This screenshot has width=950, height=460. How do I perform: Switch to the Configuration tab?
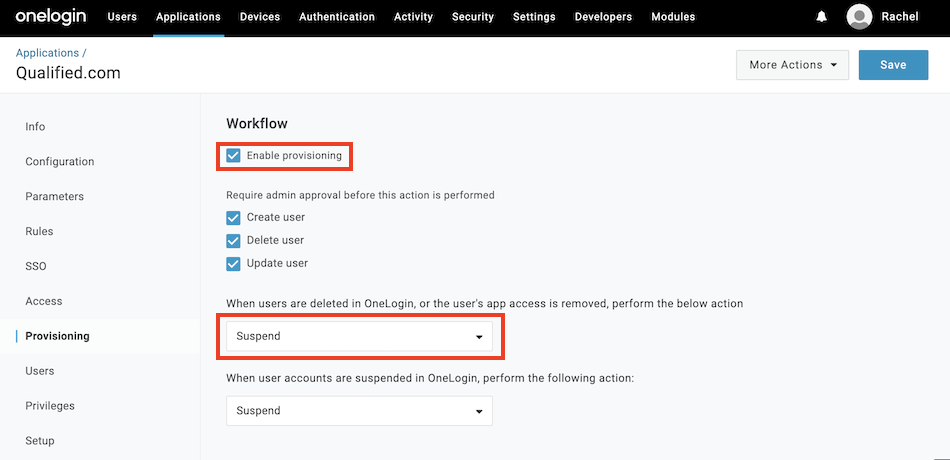(x=60, y=162)
